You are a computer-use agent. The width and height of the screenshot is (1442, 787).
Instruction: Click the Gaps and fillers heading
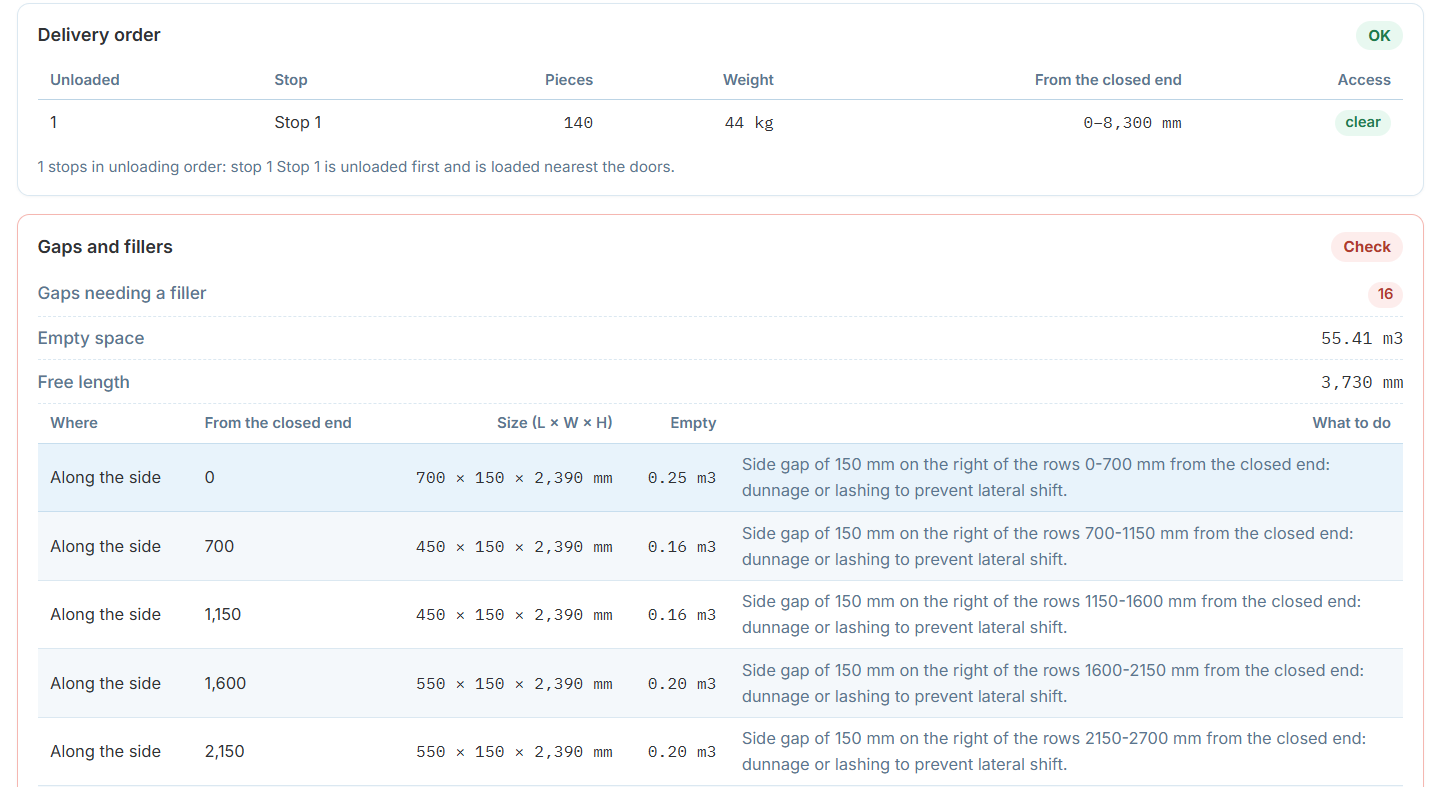[x=105, y=247]
